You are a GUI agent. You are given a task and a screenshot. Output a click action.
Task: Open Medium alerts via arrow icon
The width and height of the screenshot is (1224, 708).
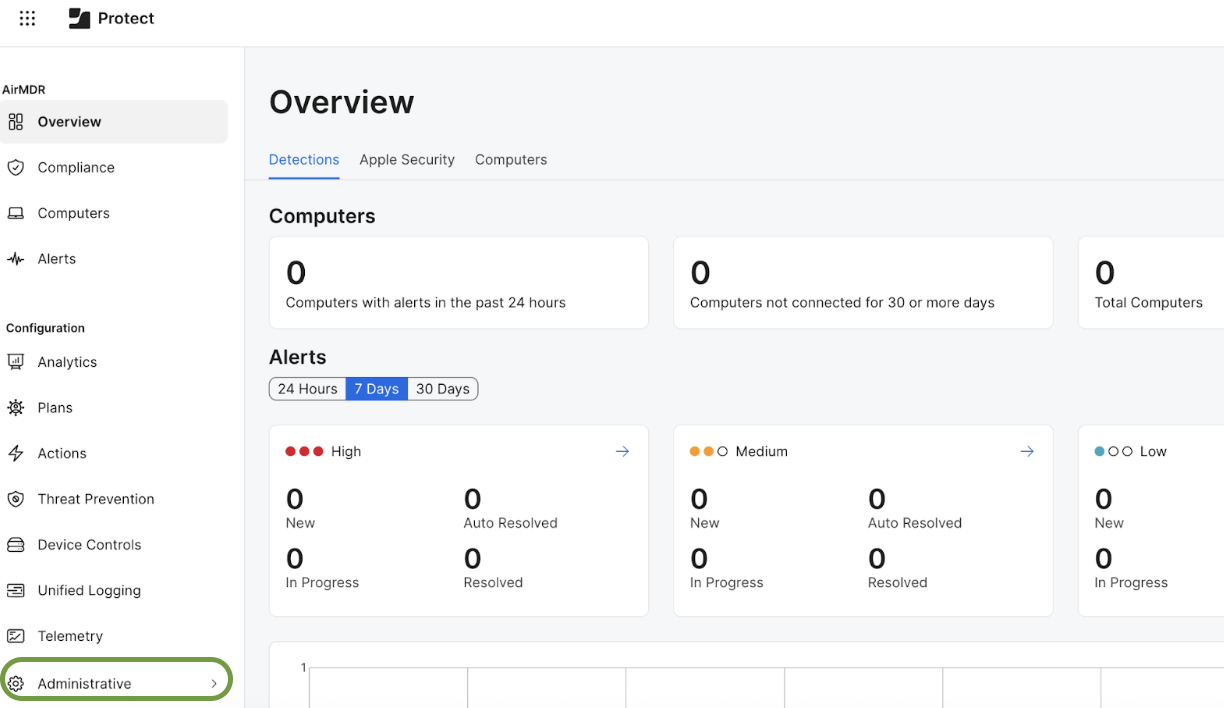1027,452
